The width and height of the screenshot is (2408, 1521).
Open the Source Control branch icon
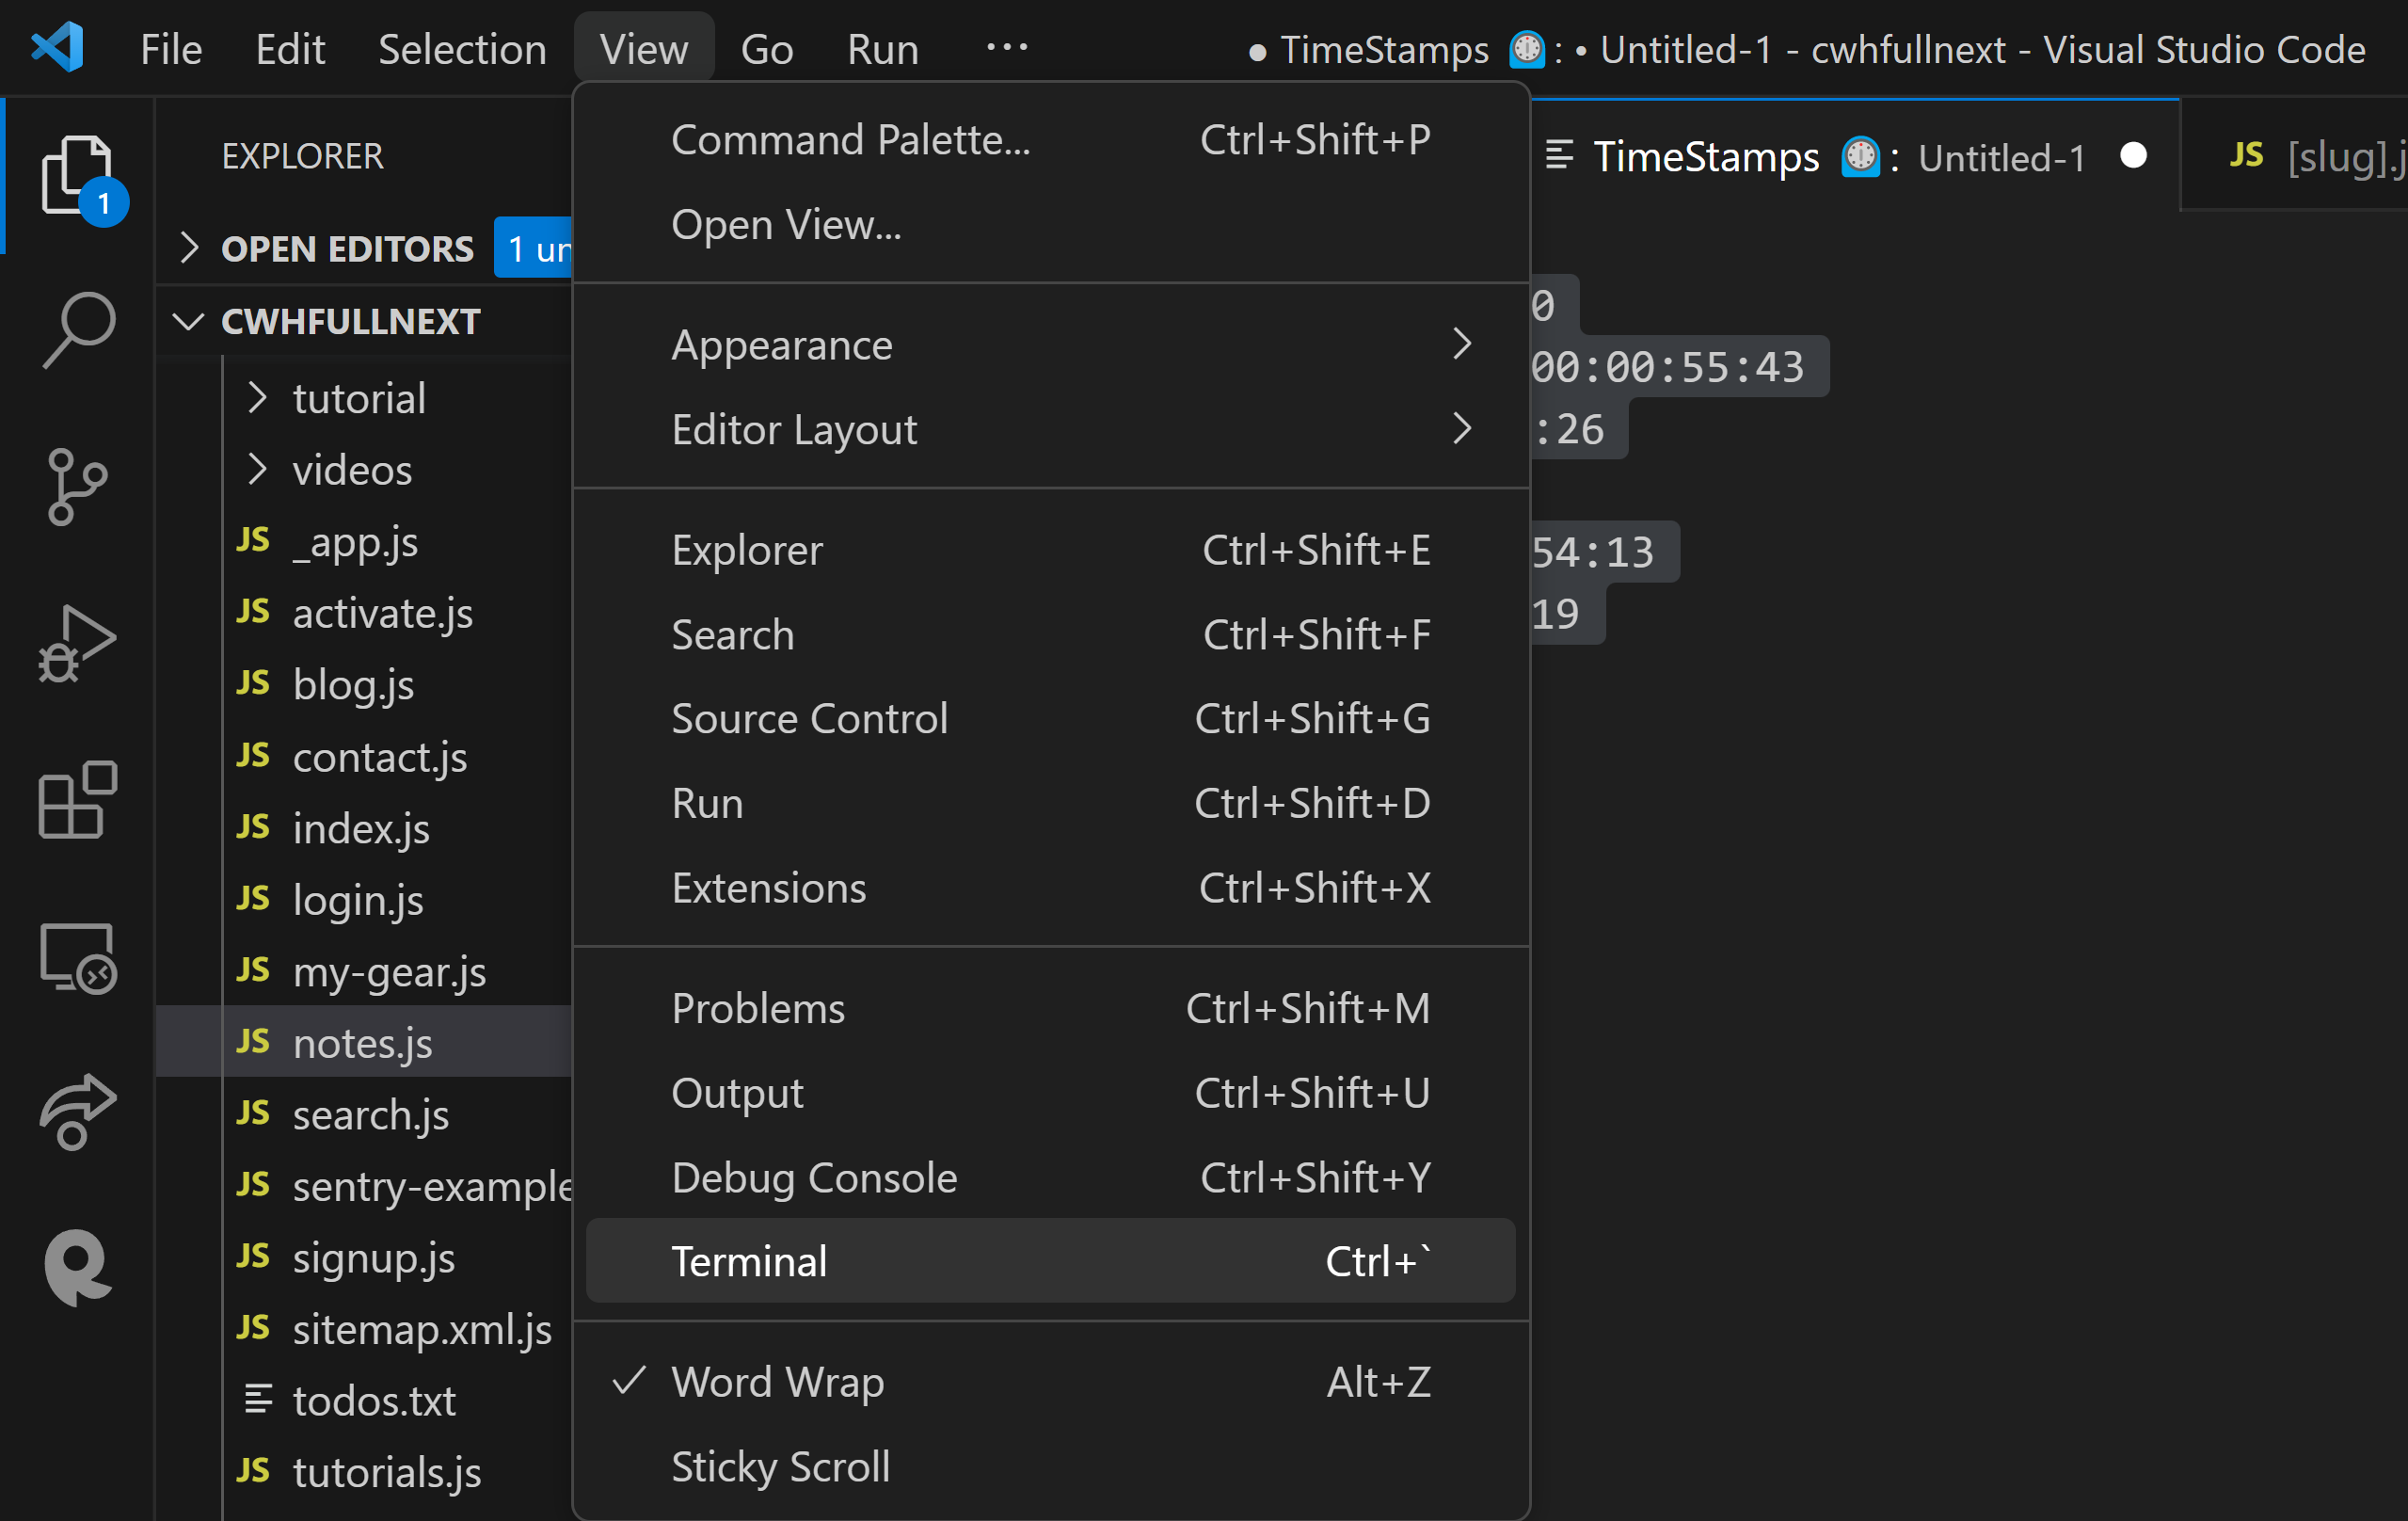[76, 487]
